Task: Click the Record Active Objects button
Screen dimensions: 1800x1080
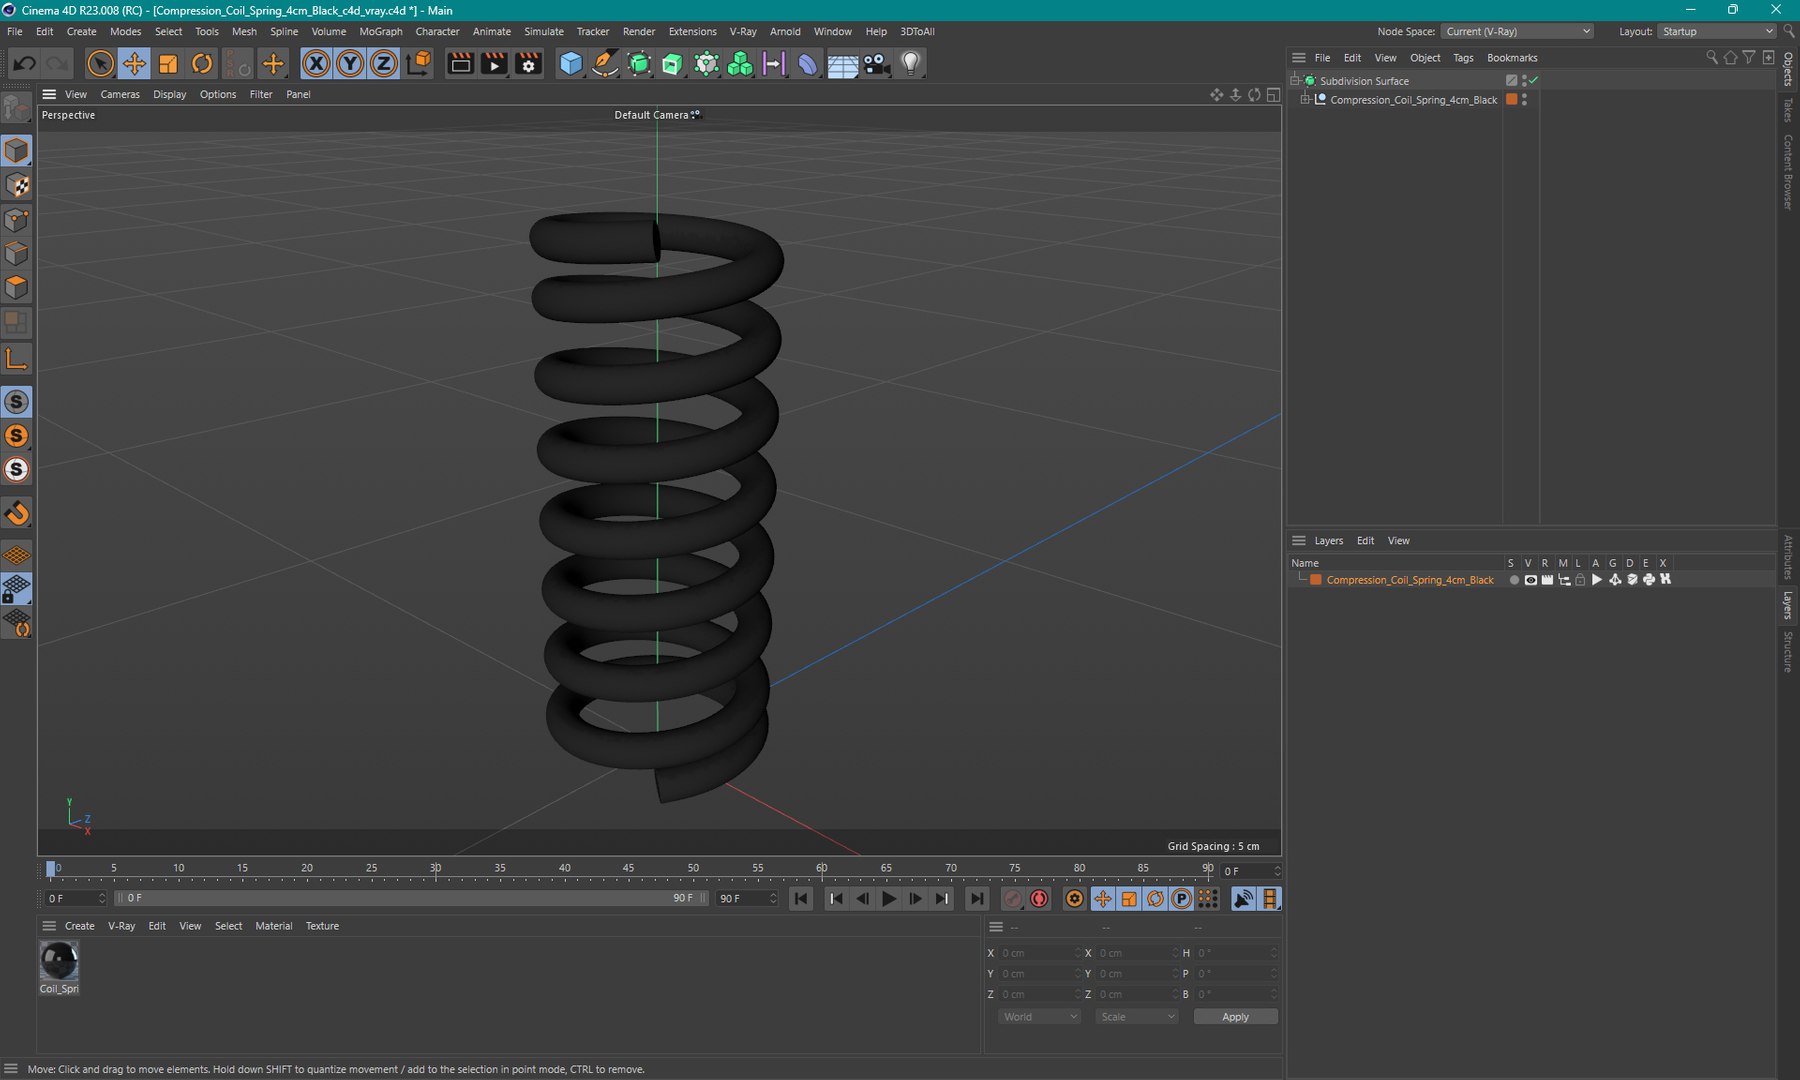Action: tap(1012, 899)
